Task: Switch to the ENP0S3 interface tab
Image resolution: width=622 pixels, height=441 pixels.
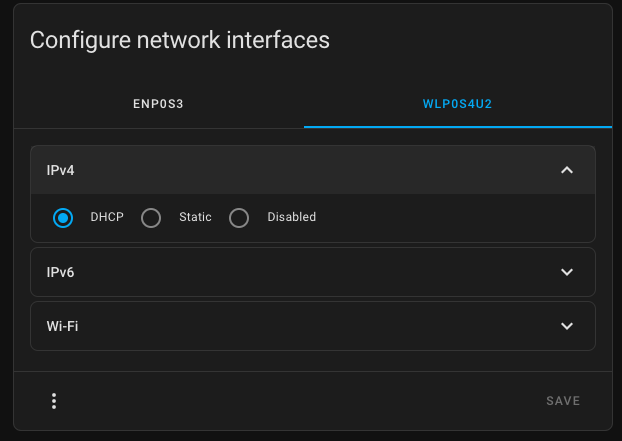Action: 159,103
